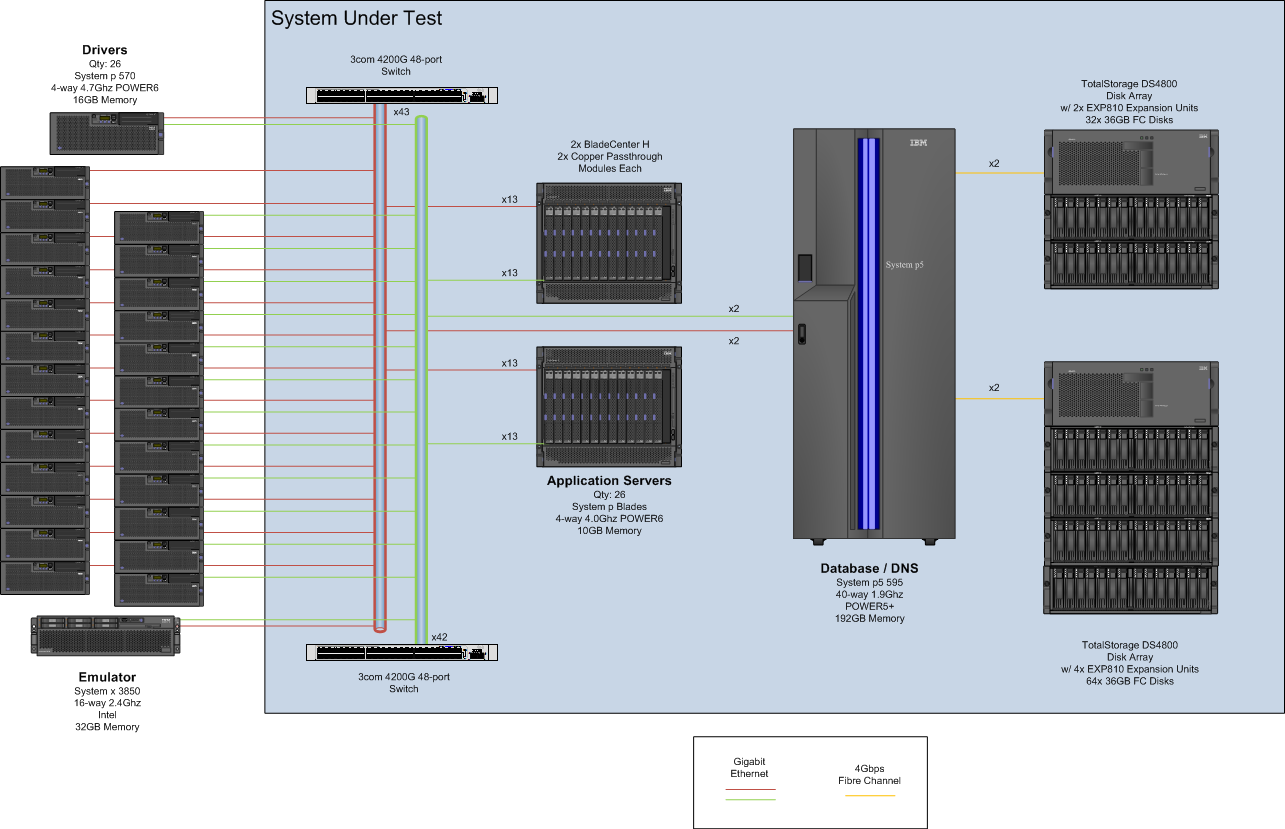The image size is (1285, 829).
Task: Click the top 3com 4200G switch
Action: [401, 96]
